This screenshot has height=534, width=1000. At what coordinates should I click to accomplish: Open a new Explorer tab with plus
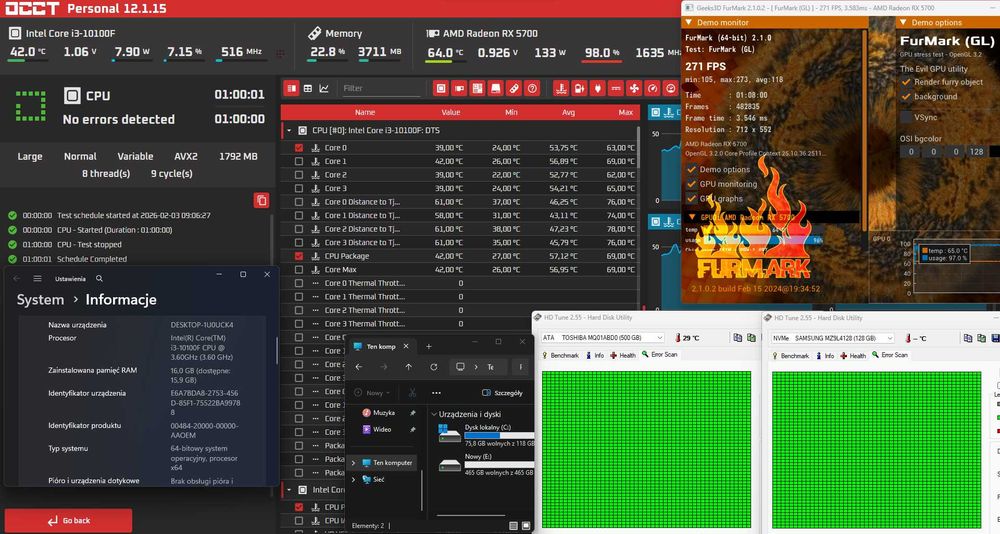[x=429, y=346]
